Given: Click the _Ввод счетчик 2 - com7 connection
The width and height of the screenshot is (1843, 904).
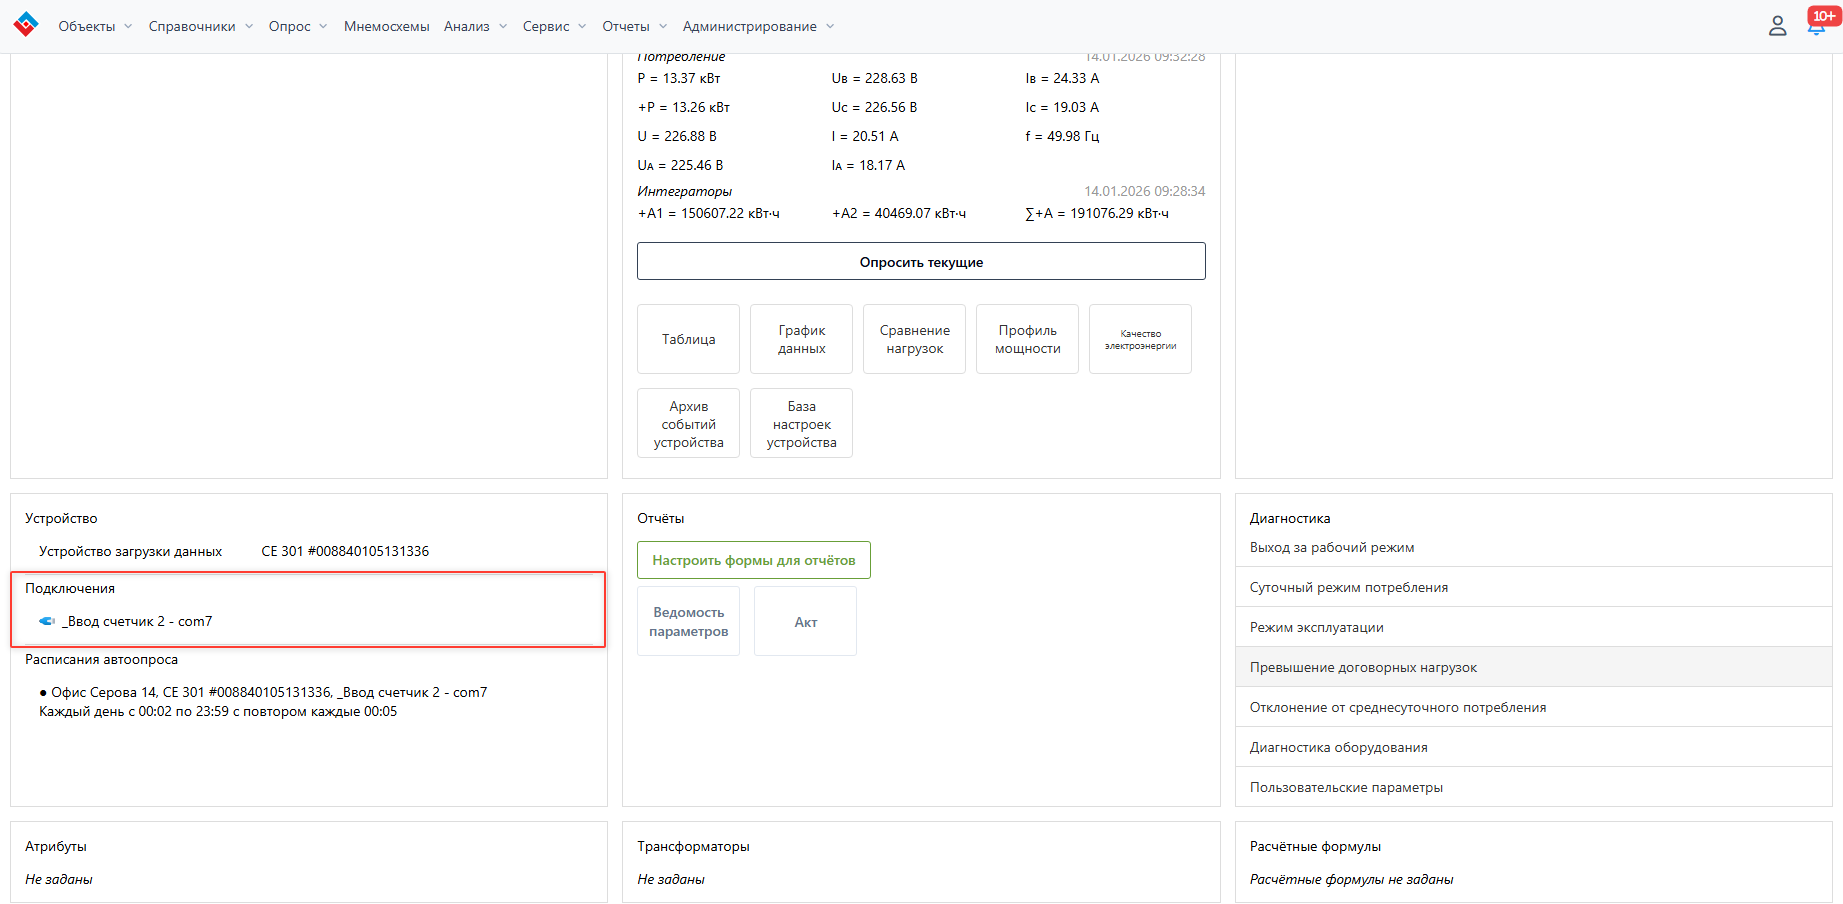Looking at the screenshot, I should 139,621.
